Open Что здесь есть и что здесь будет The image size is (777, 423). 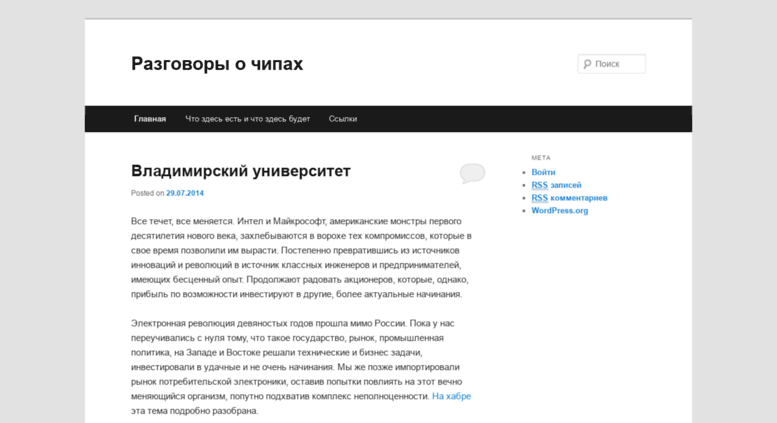coord(247,119)
